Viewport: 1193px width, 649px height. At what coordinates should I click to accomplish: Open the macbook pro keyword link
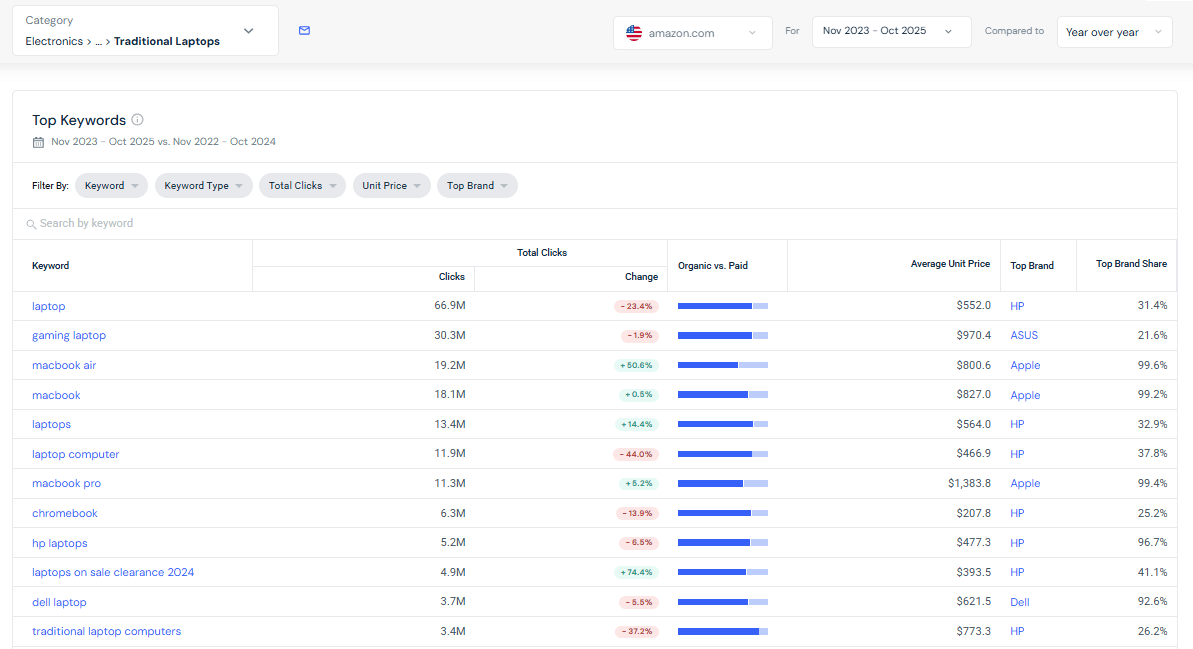click(66, 483)
